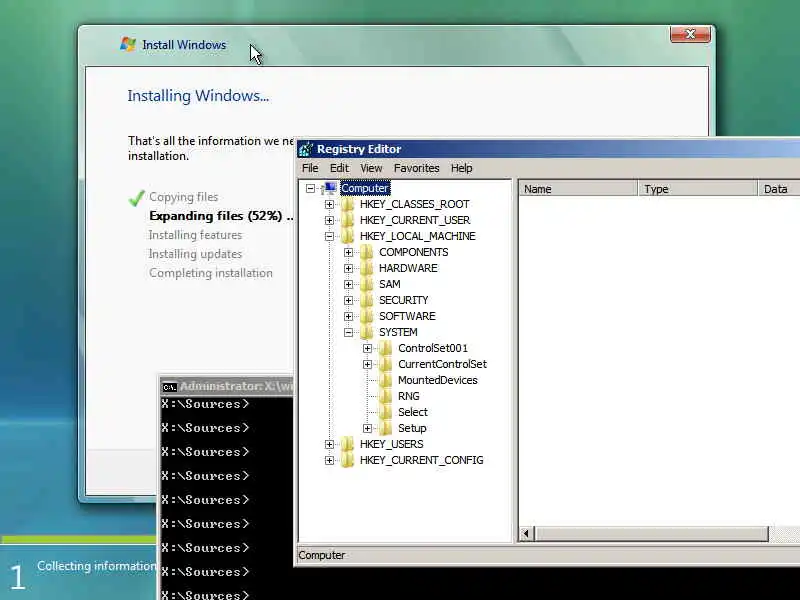Select the HKEY_LOCAL_MACHINE label
The image size is (800, 600).
pyautogui.click(x=417, y=236)
